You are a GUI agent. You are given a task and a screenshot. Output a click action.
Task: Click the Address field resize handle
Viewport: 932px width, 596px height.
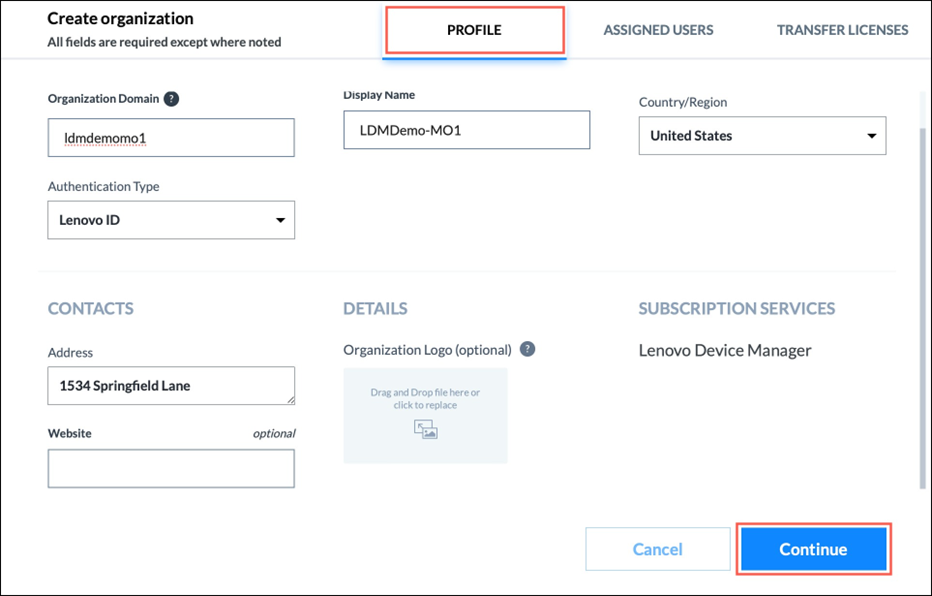pyautogui.click(x=291, y=401)
